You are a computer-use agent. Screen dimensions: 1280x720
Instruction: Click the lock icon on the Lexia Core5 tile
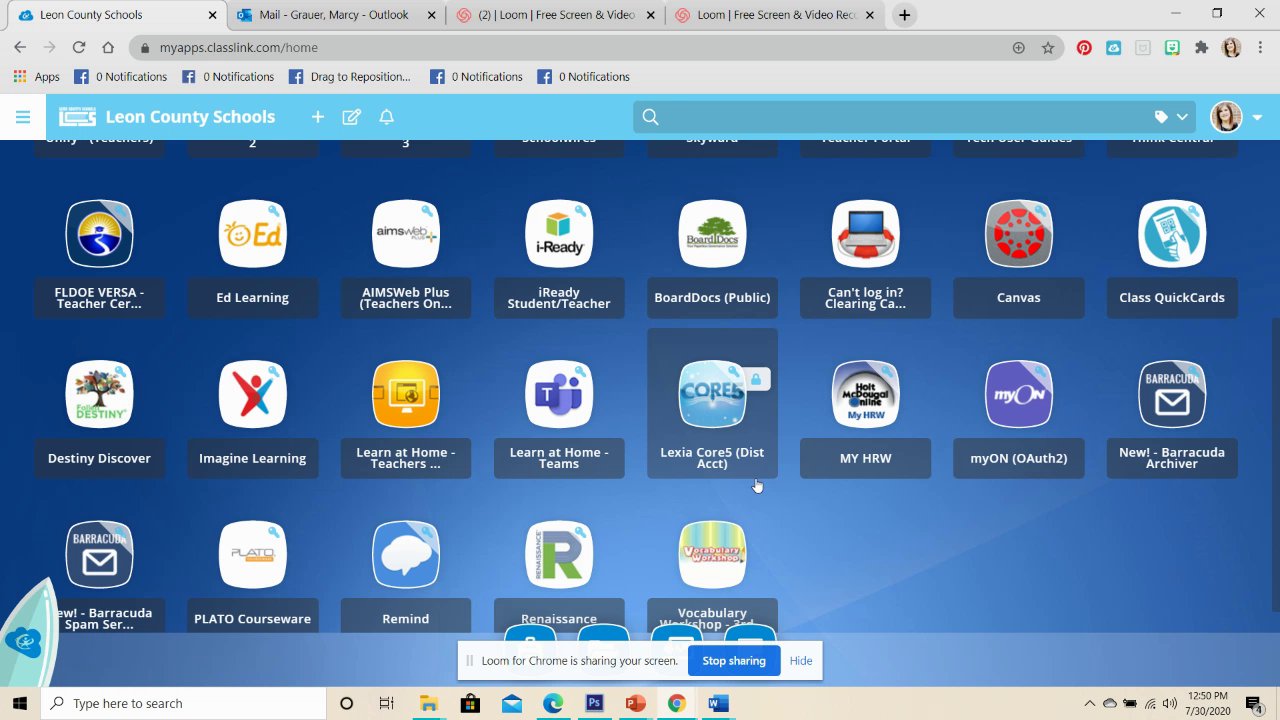click(x=756, y=380)
